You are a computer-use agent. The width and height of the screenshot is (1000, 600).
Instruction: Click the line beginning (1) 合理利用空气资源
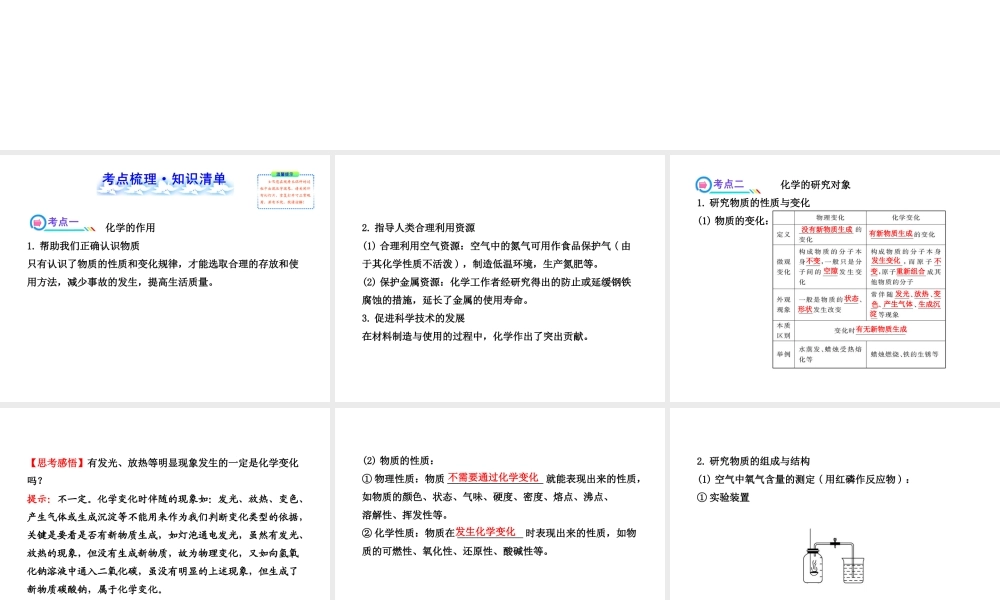pos(496,245)
